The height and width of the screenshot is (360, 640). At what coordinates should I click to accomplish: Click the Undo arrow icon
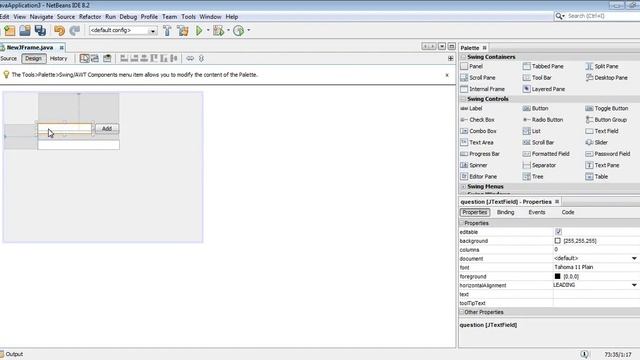click(59, 31)
